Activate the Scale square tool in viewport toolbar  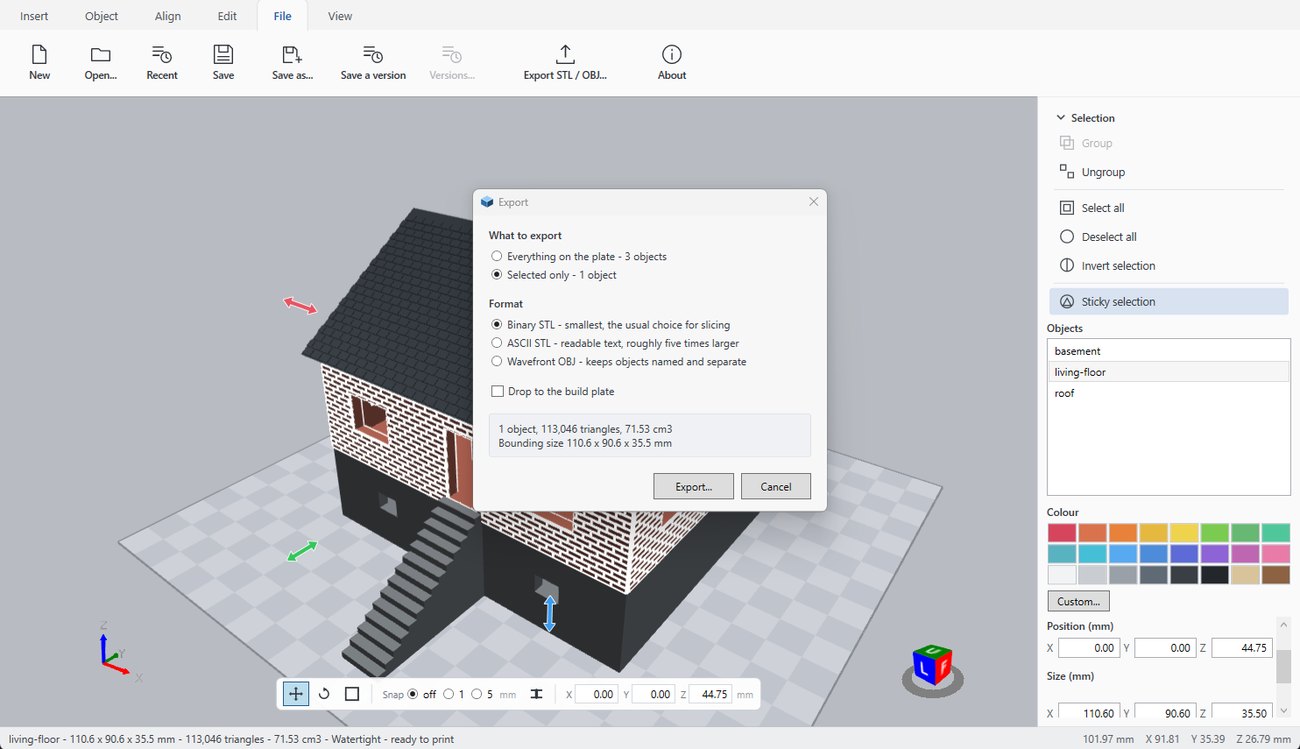[x=352, y=694]
